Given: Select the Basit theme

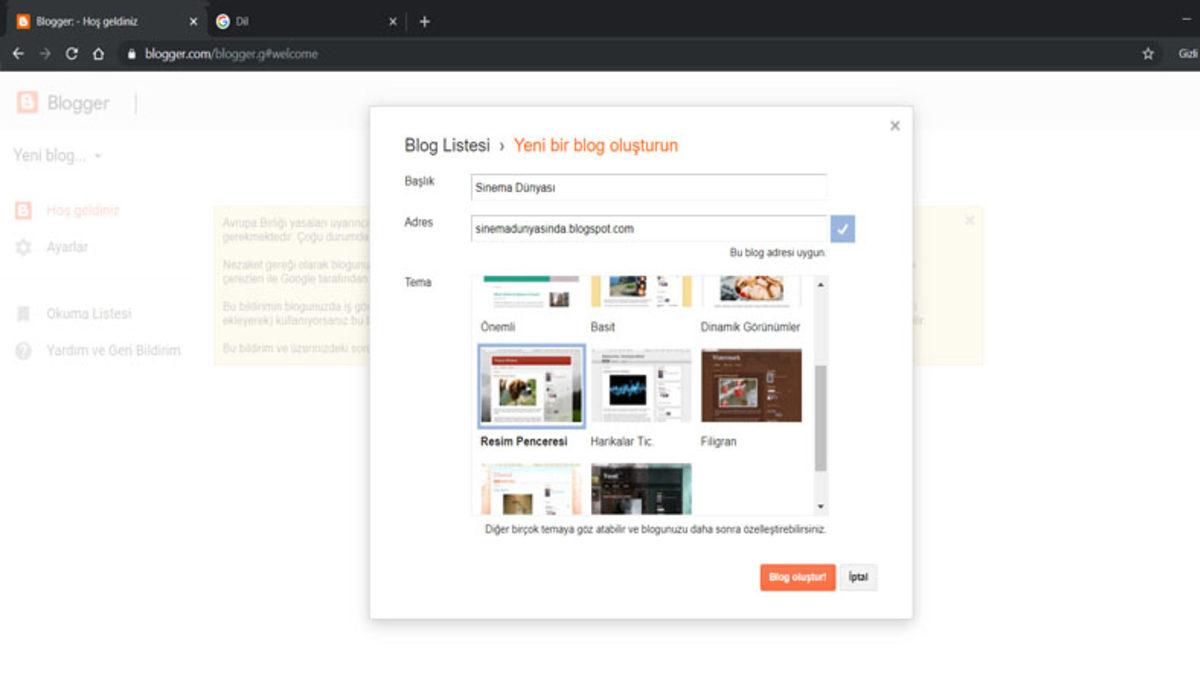Looking at the screenshot, I should [640, 290].
